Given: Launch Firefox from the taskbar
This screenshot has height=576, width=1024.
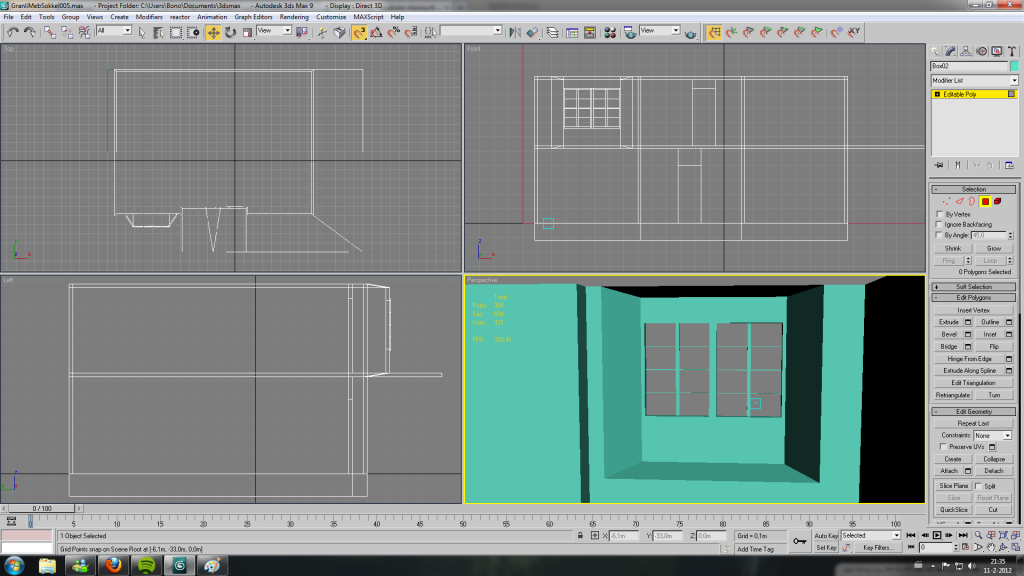Looking at the screenshot, I should click(112, 566).
